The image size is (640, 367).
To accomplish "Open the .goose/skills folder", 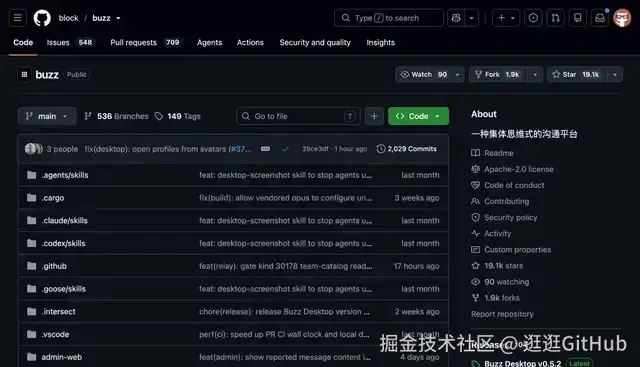I will point(64,289).
